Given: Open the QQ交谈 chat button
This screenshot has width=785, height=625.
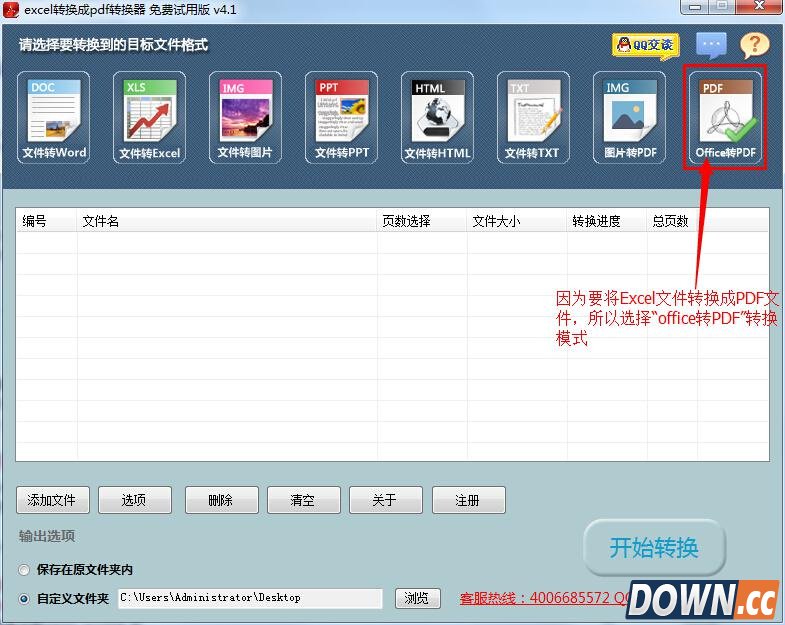Looking at the screenshot, I should 646,46.
